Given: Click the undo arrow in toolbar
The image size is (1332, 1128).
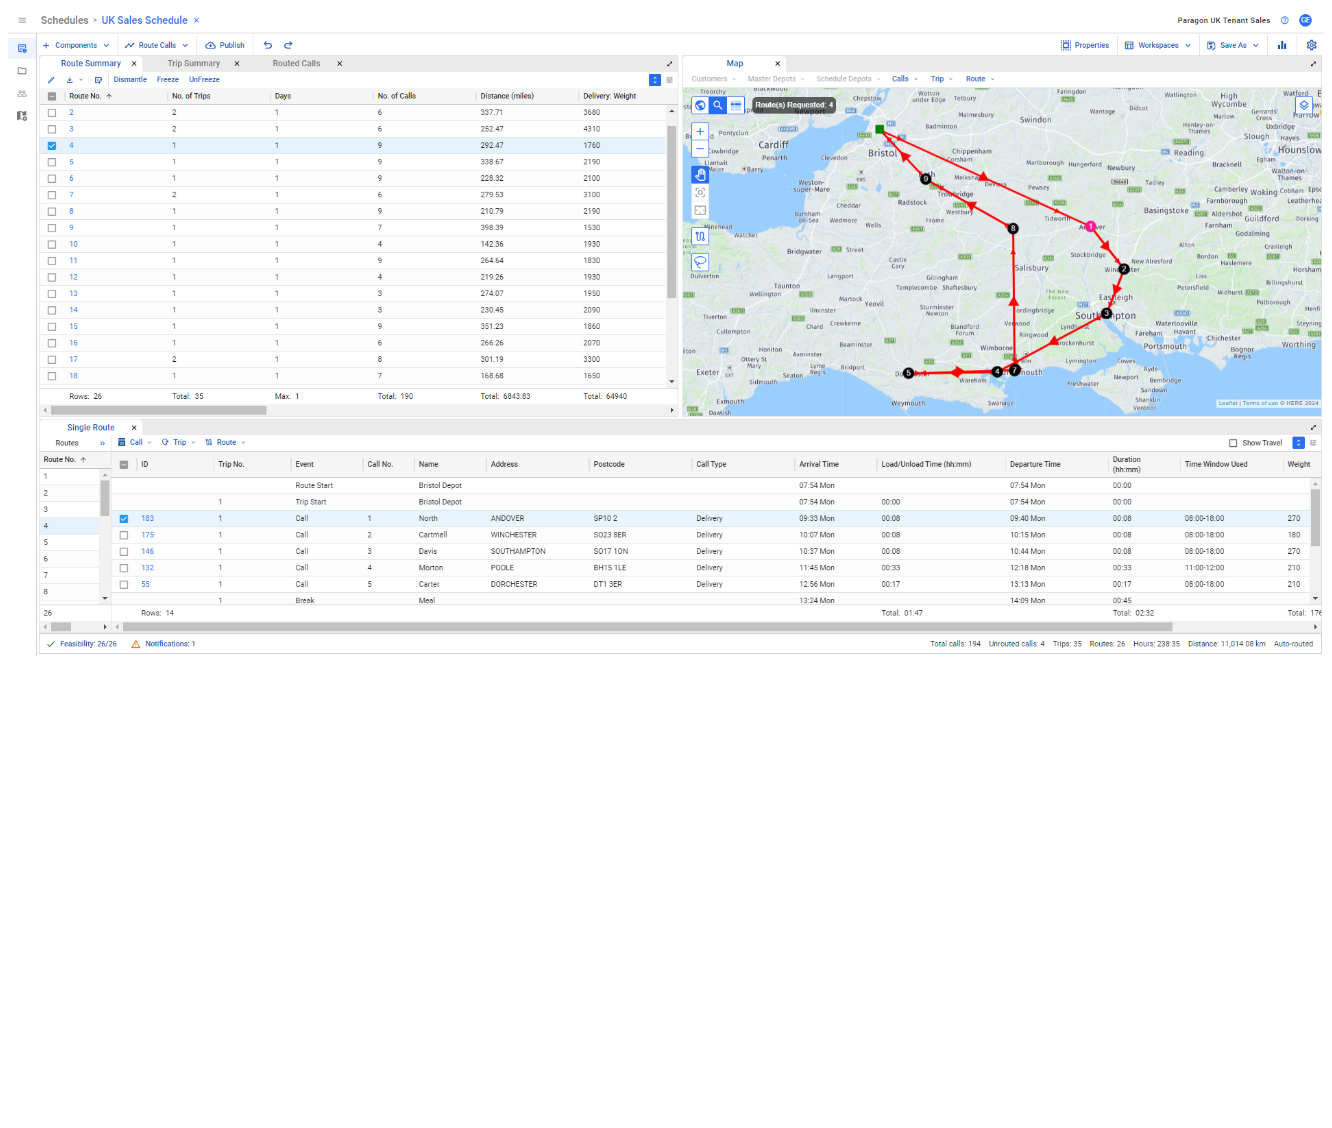Looking at the screenshot, I should [x=268, y=45].
